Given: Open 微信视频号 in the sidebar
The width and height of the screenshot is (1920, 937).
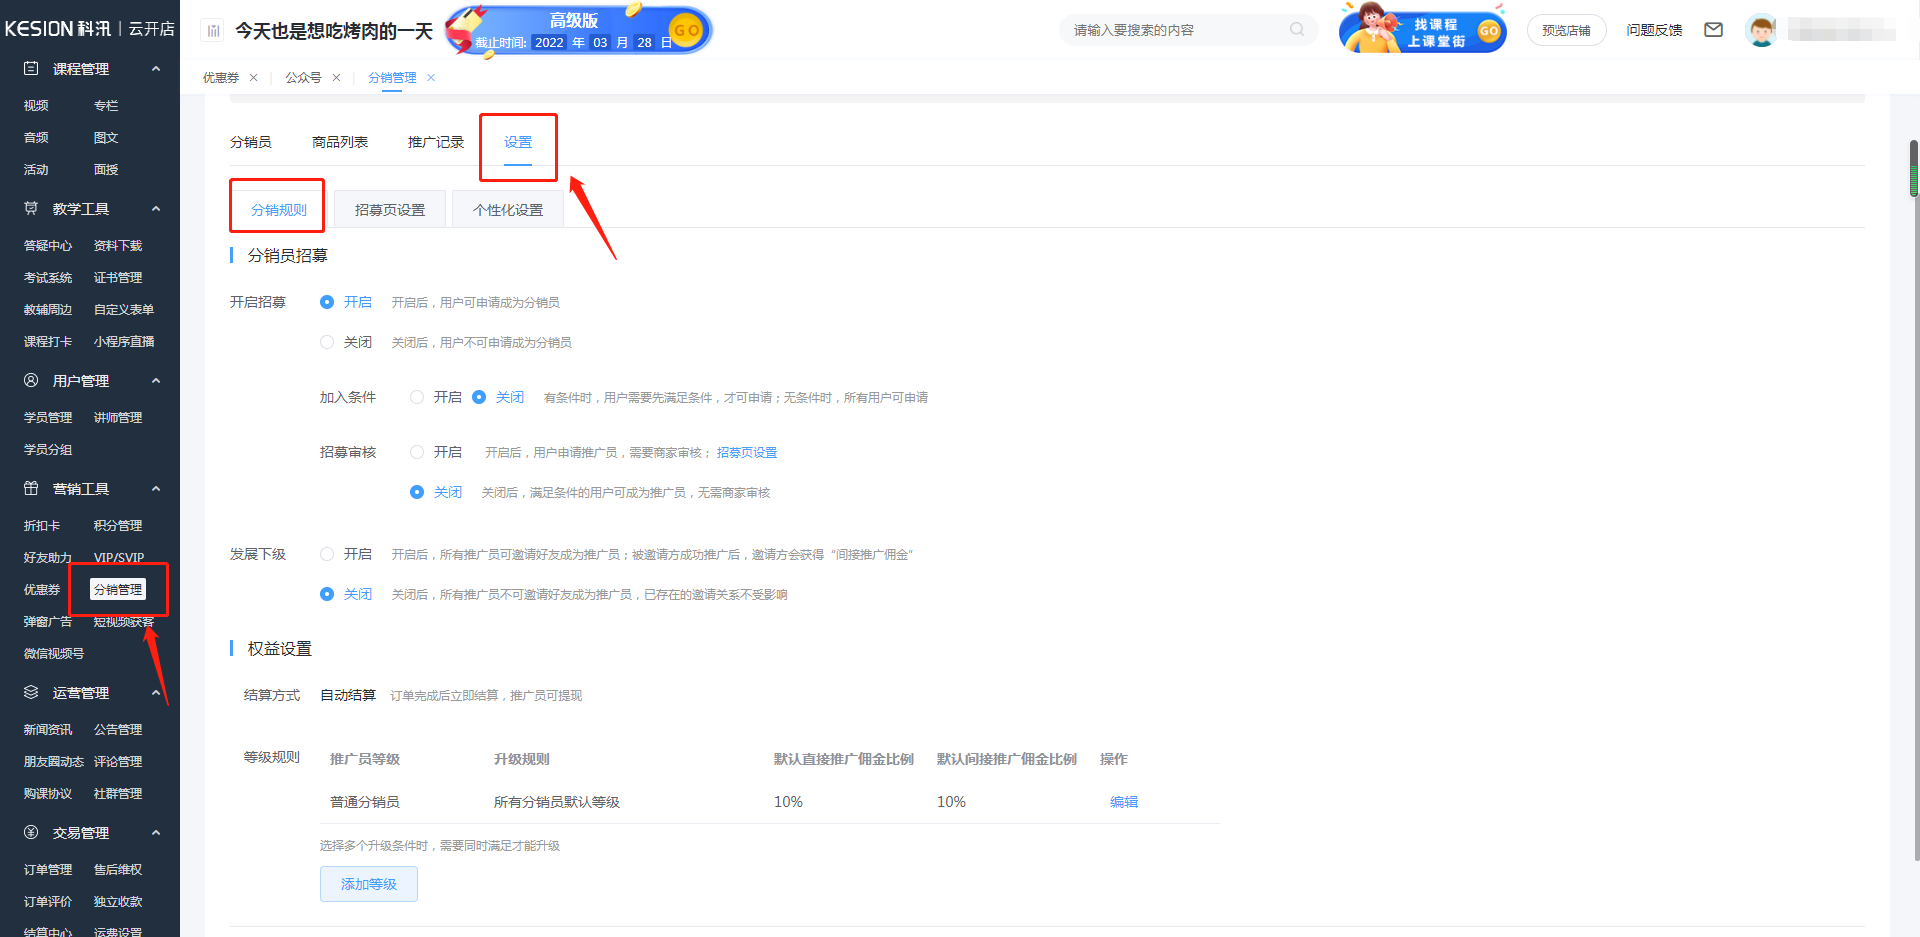Looking at the screenshot, I should 54,654.
